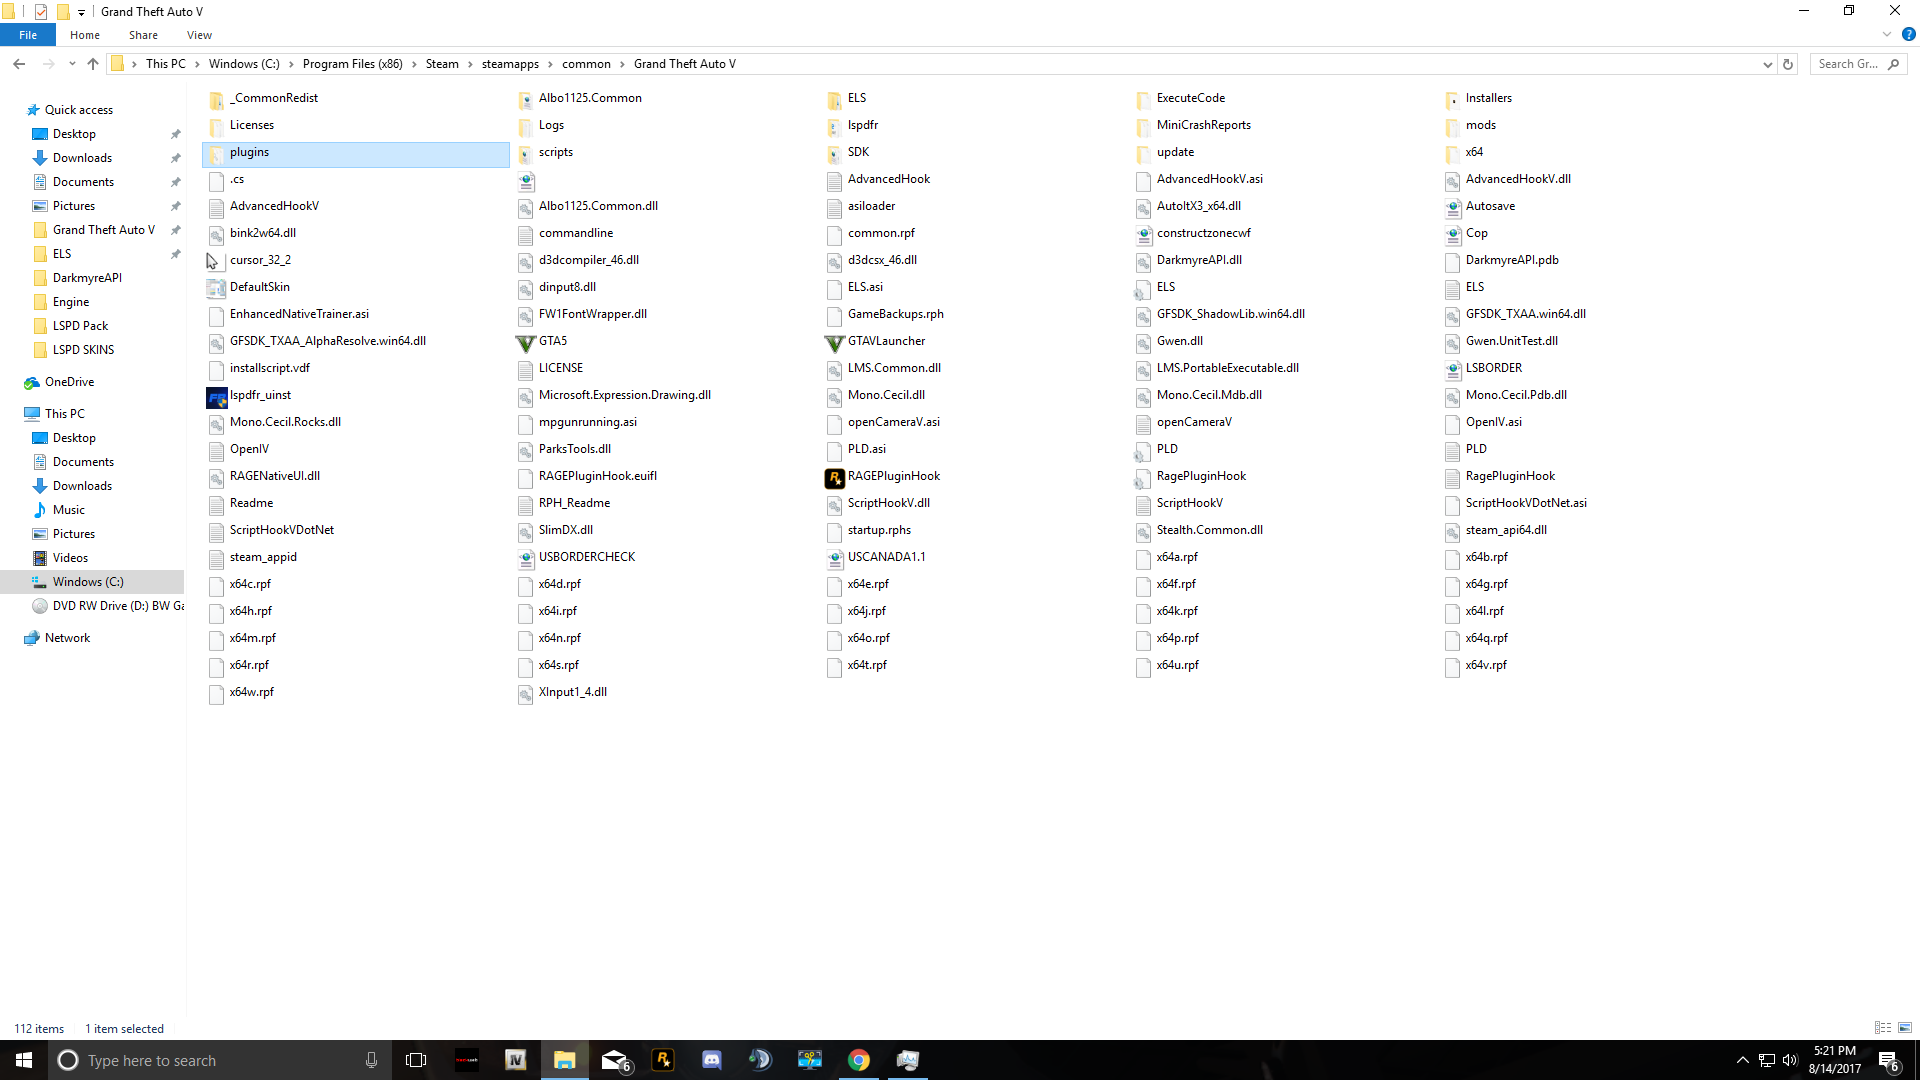Open the plugins folder
Viewport: 1920px width, 1080px height.
tap(249, 153)
